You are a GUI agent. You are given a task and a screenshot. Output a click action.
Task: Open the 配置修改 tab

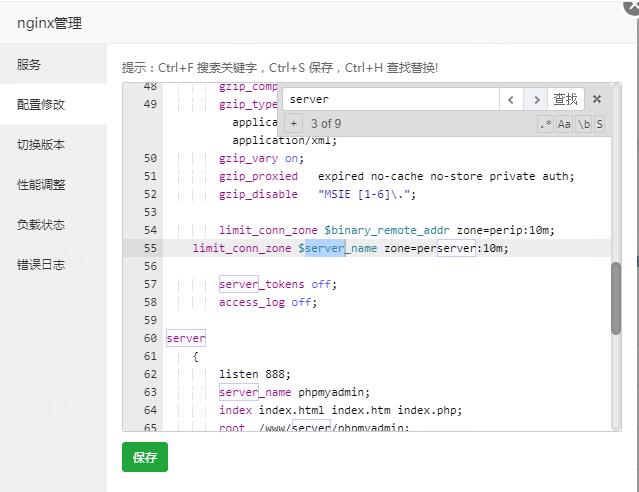click(x=53, y=104)
